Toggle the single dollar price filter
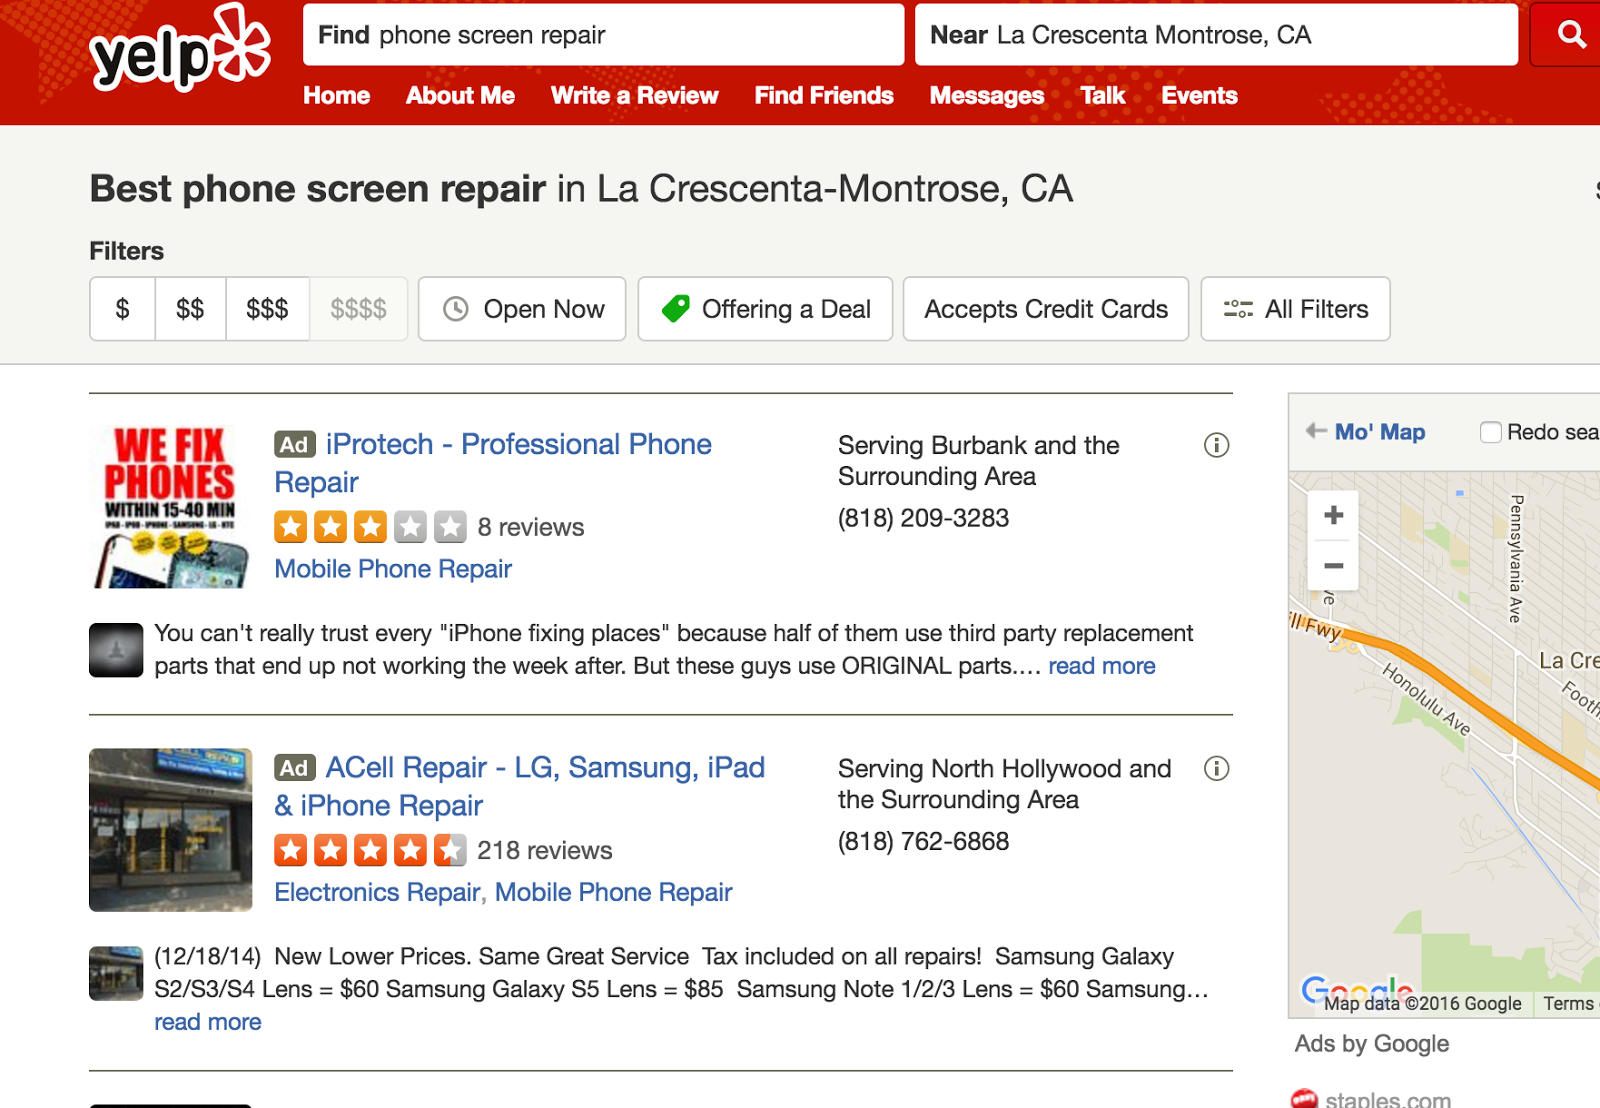The width and height of the screenshot is (1600, 1108). pyautogui.click(x=122, y=309)
